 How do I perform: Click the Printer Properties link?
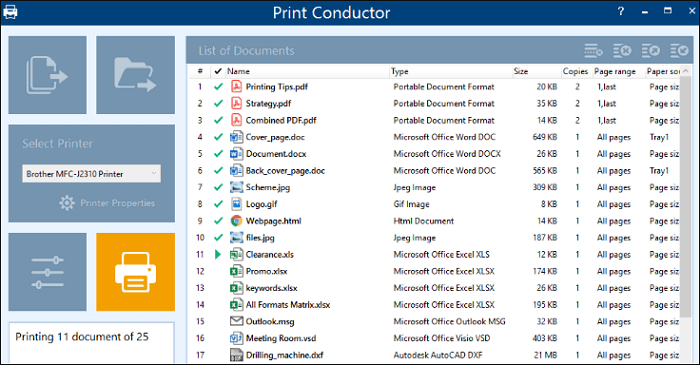(x=117, y=203)
